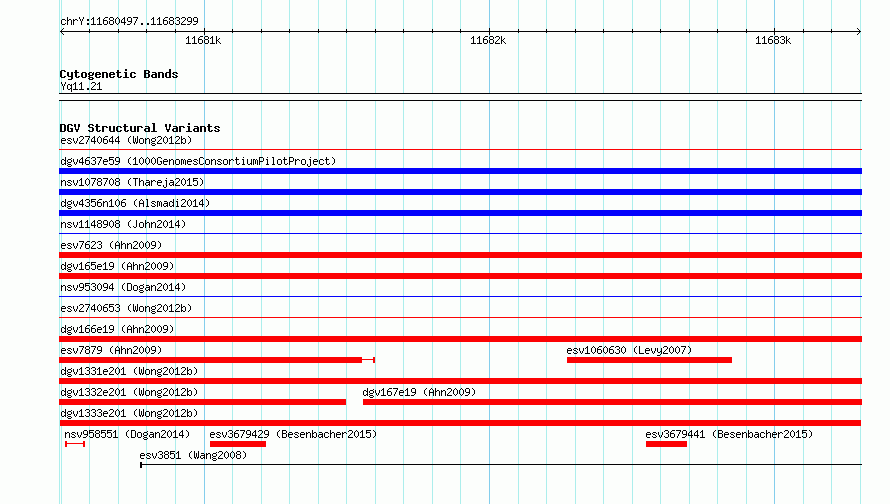Open esv3679441 (Besenbacher2015) label
This screenshot has width=890, height=504.
(x=729, y=434)
